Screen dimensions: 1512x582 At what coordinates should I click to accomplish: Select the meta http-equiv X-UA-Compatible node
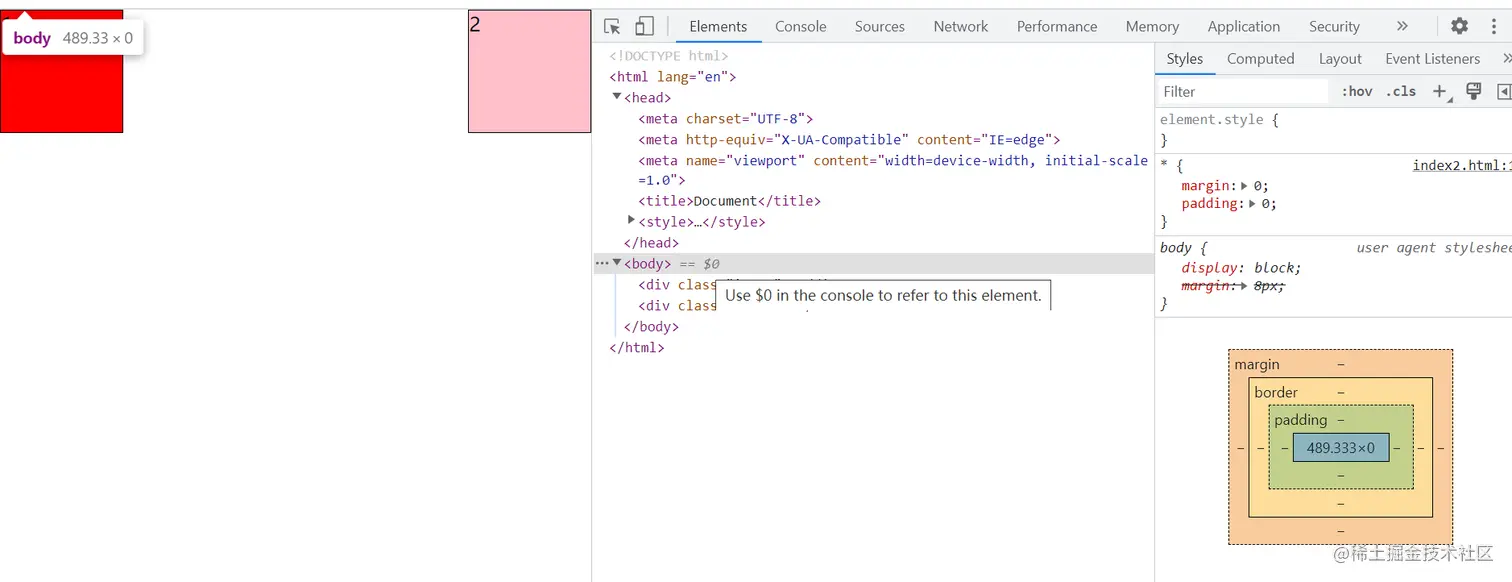point(849,140)
